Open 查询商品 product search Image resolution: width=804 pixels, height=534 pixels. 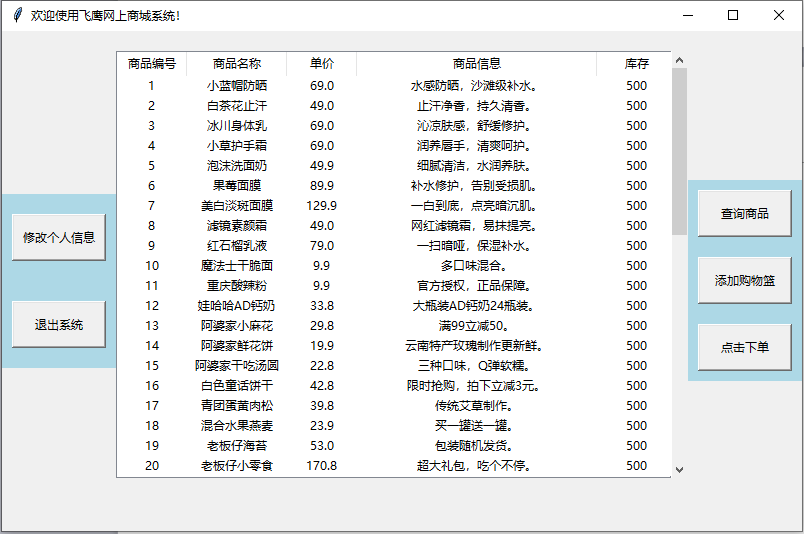[x=745, y=213]
